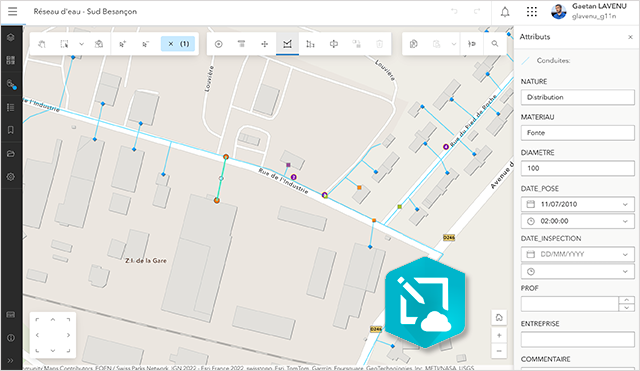Viewport: 640px width, 371px height.
Task: Click the white midpoint vertex on selected pipe
Action: [221, 178]
